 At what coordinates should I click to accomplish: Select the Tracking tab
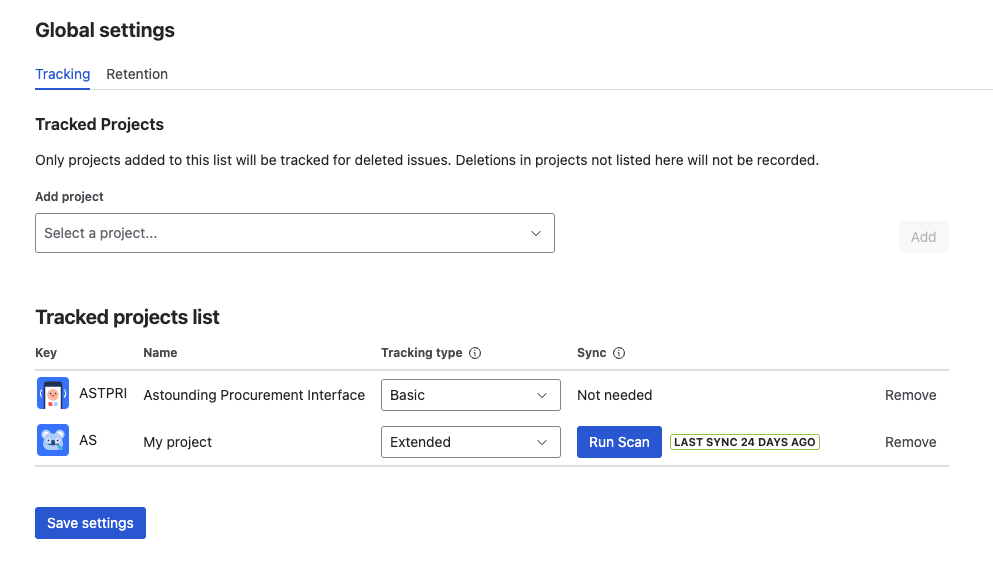(x=62, y=74)
